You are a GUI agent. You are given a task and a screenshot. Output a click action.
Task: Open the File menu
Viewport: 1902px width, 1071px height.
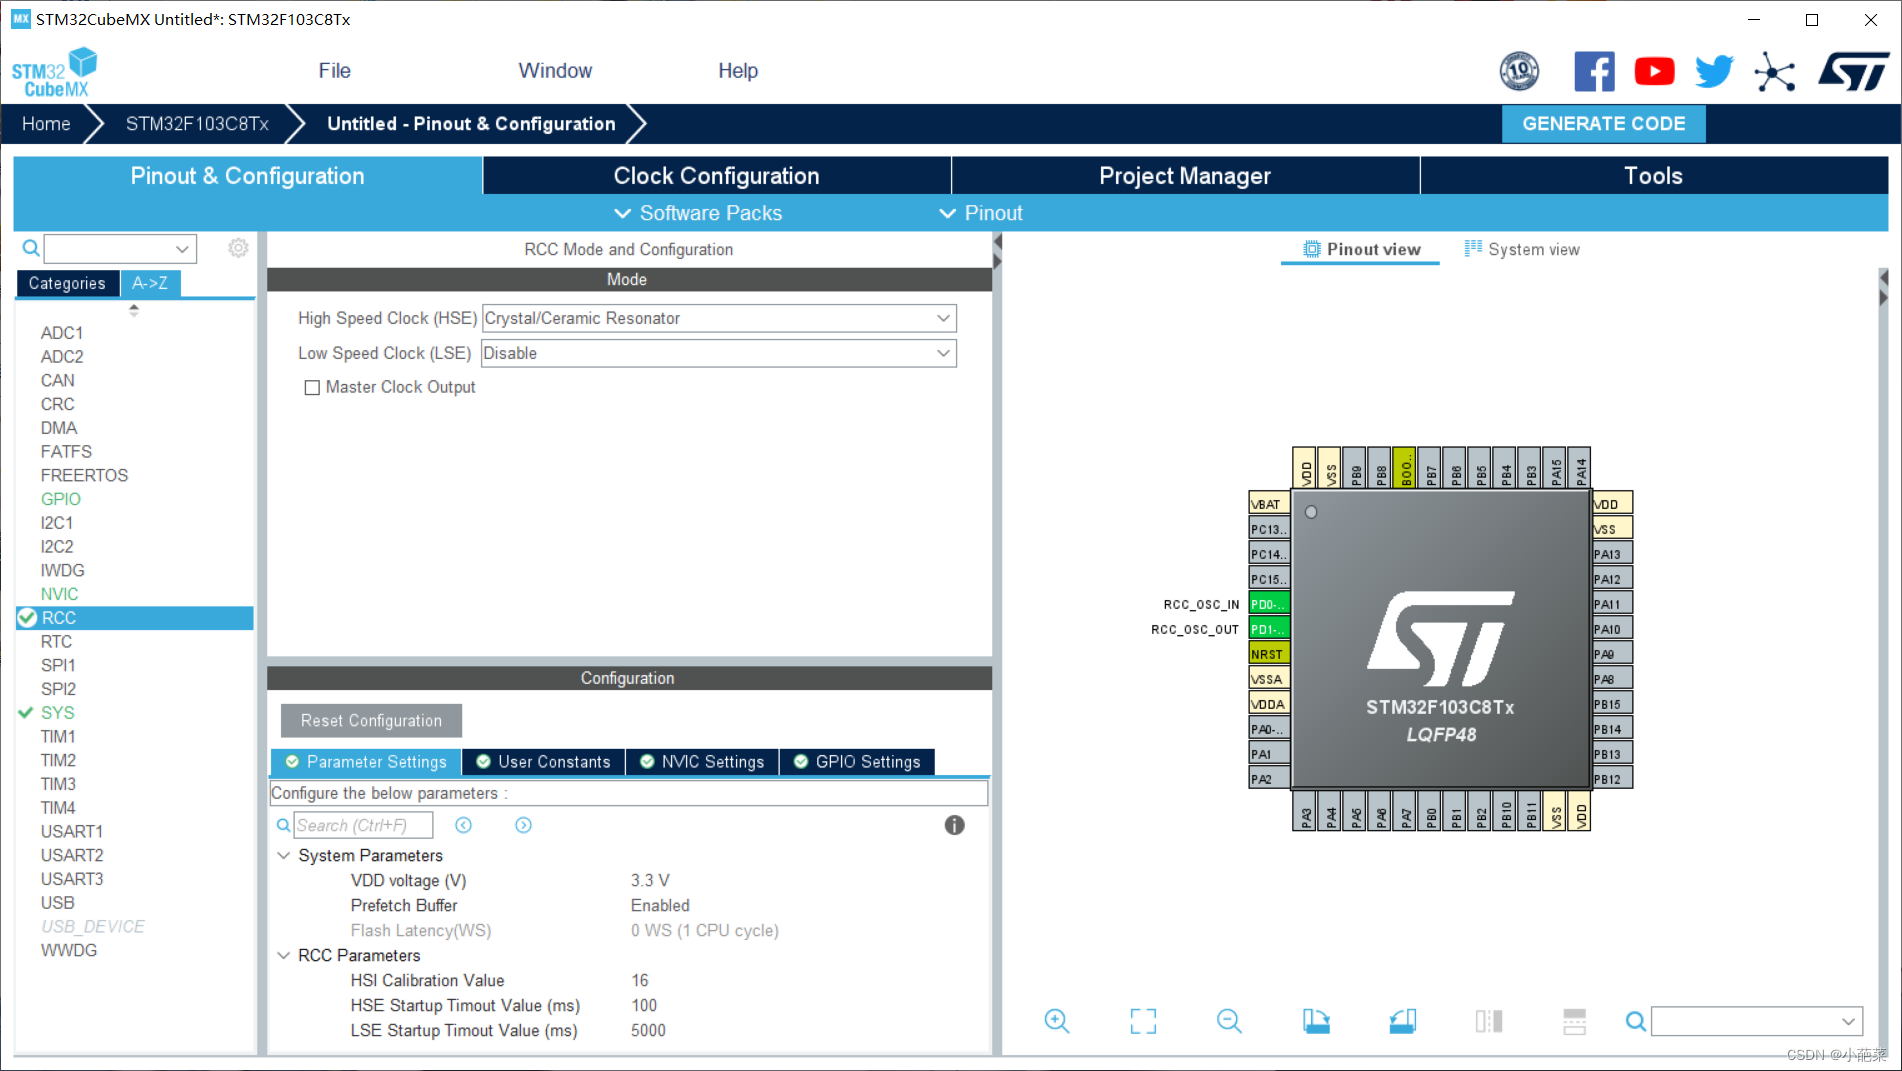click(334, 71)
